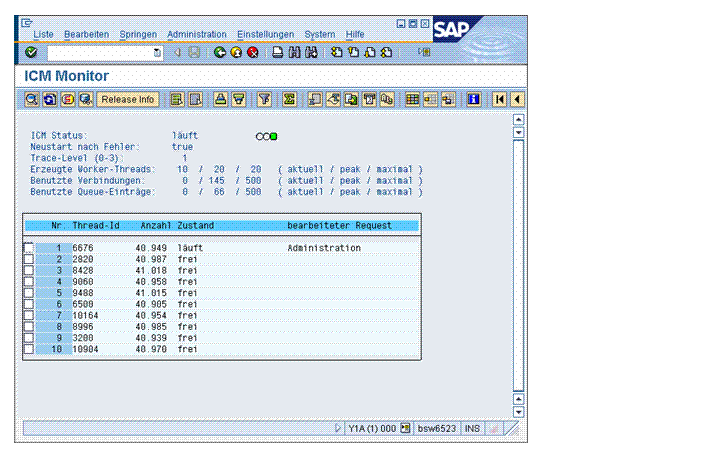Click the Save disk icon
The width and height of the screenshot is (720, 455).
194,52
